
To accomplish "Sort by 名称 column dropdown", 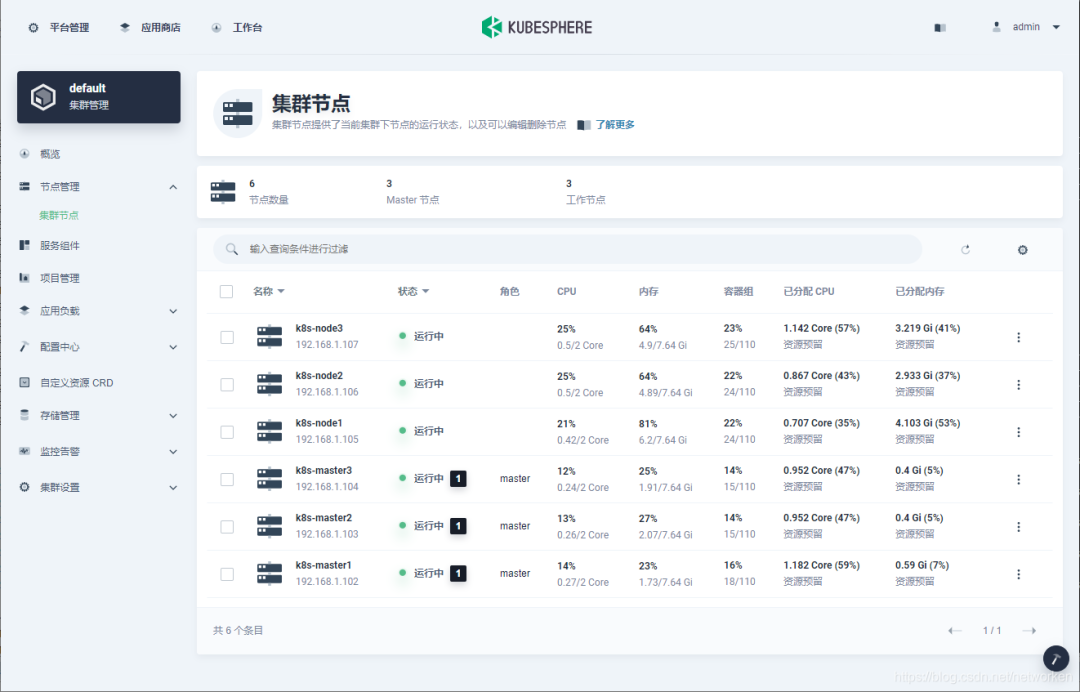I will click(x=269, y=291).
